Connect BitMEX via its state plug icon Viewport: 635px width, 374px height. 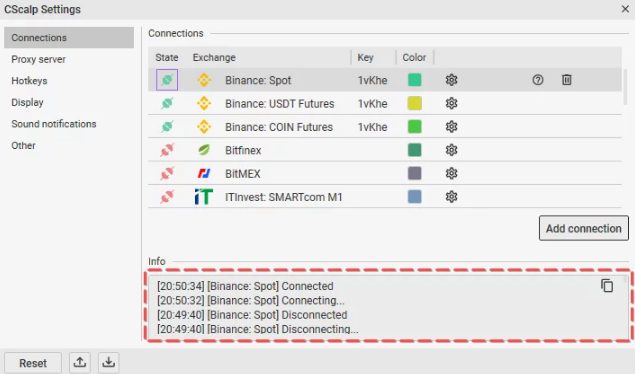pos(167,174)
